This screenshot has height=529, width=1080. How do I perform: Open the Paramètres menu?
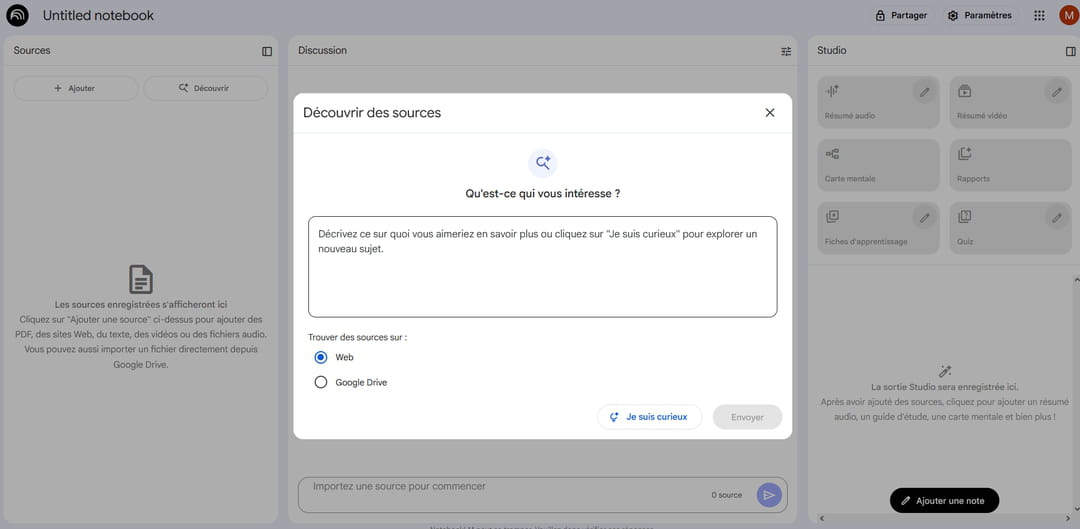[980, 15]
